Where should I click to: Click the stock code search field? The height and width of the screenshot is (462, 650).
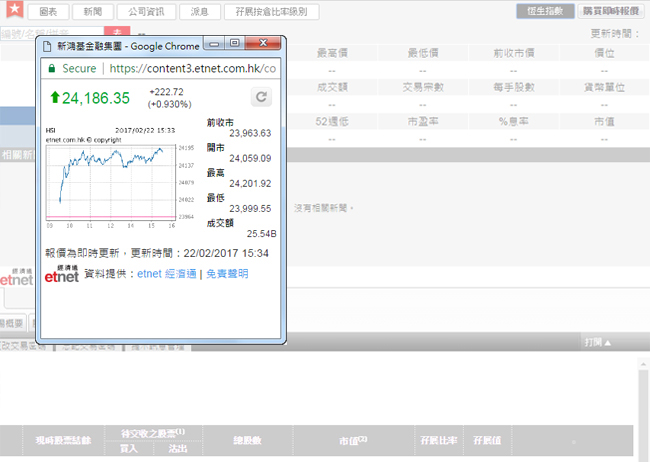(x=52, y=33)
